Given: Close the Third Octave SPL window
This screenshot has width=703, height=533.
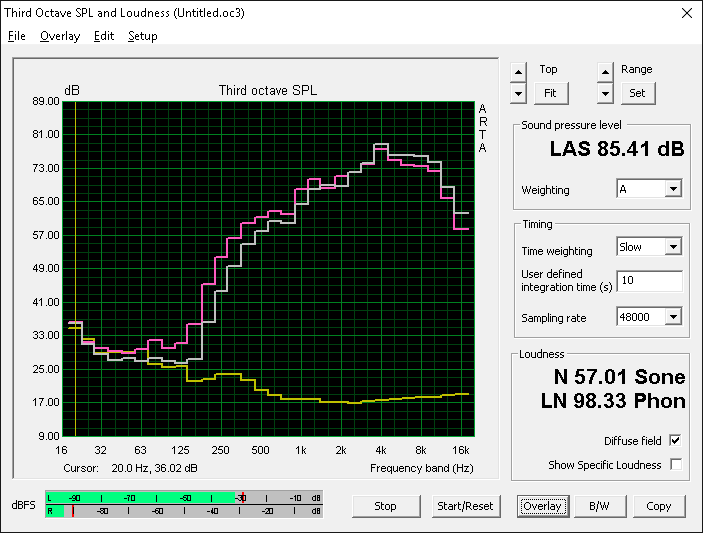Looking at the screenshot, I should [x=686, y=13].
